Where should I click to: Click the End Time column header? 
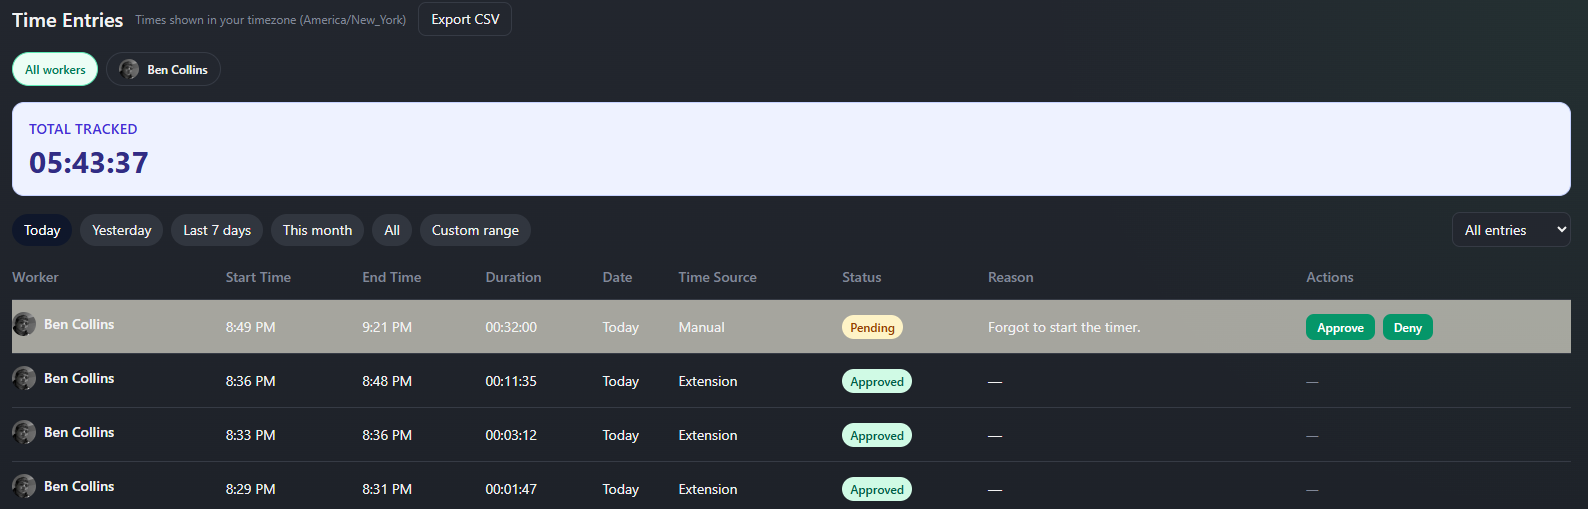click(x=391, y=277)
